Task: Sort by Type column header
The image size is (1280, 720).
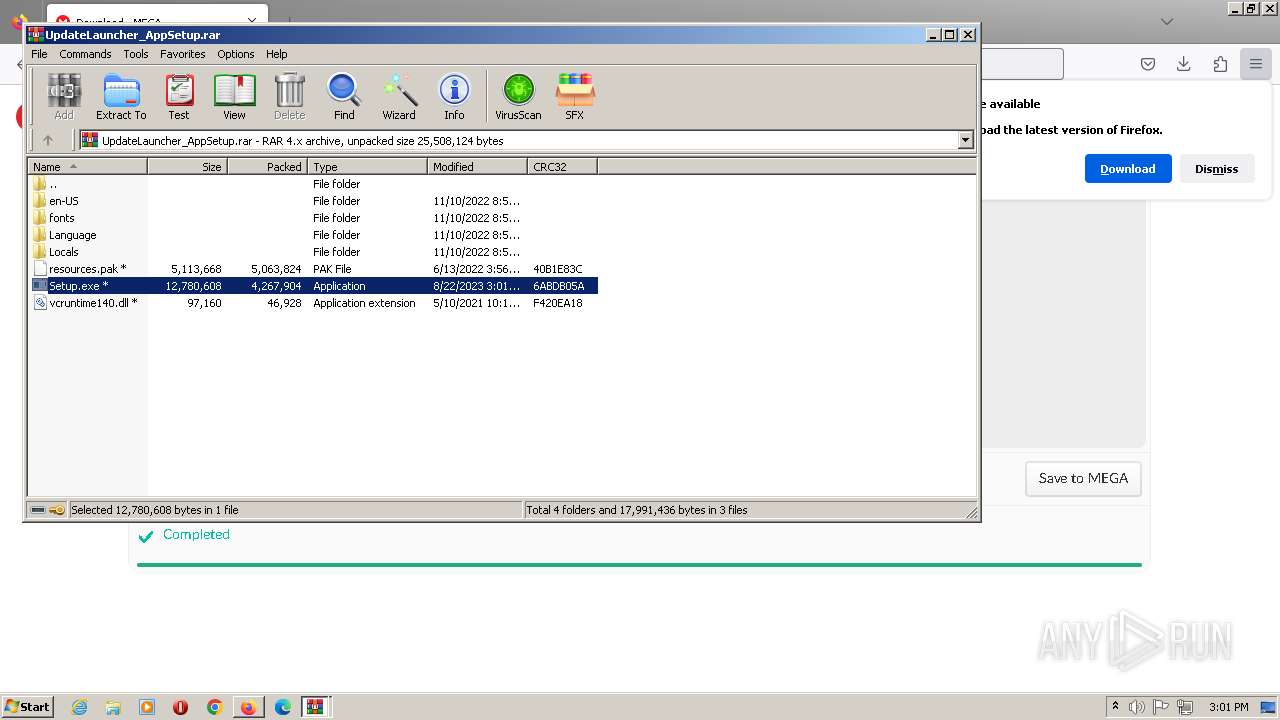Action: coord(367,167)
